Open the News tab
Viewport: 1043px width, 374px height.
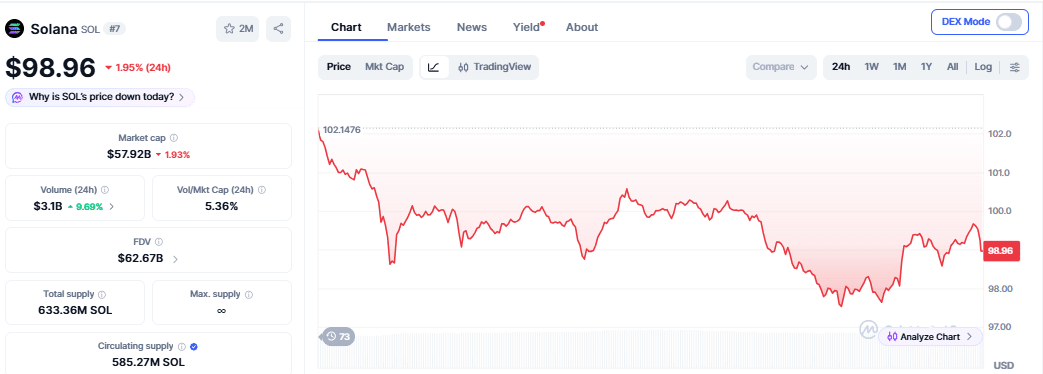click(472, 27)
